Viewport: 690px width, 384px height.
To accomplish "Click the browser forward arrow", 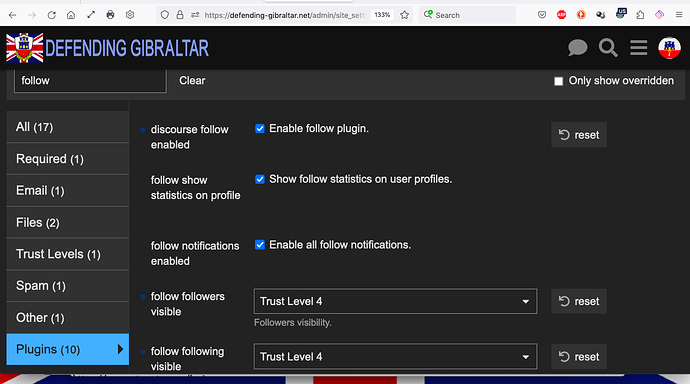I will tap(32, 15).
